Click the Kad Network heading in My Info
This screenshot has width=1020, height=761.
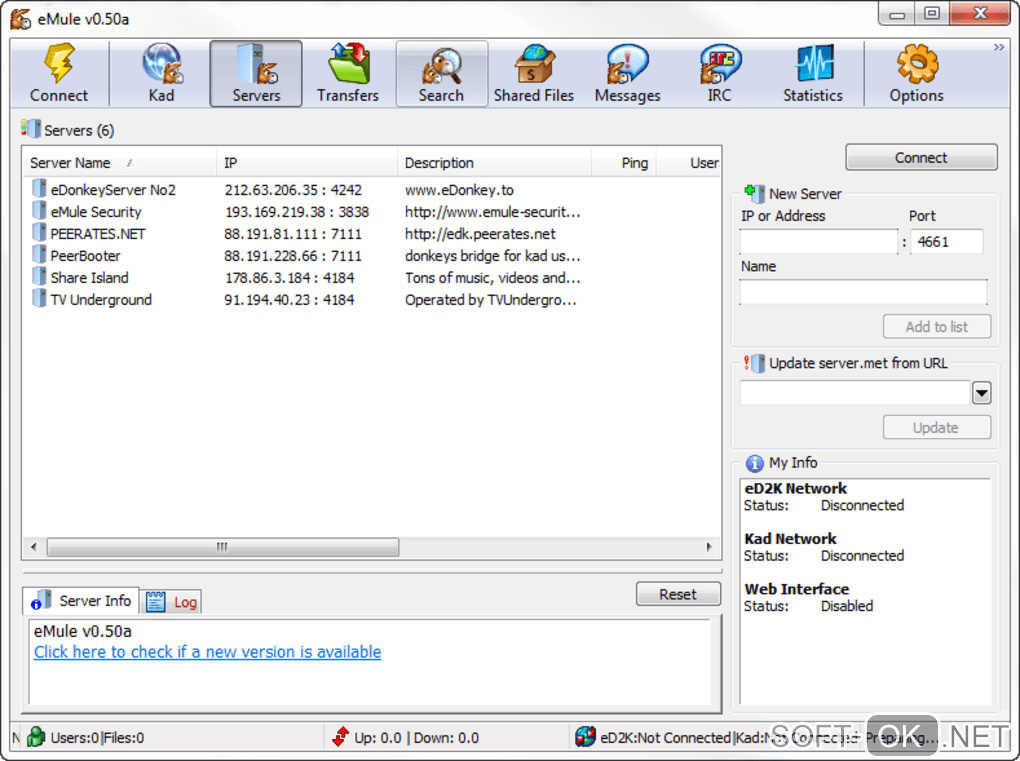(790, 539)
